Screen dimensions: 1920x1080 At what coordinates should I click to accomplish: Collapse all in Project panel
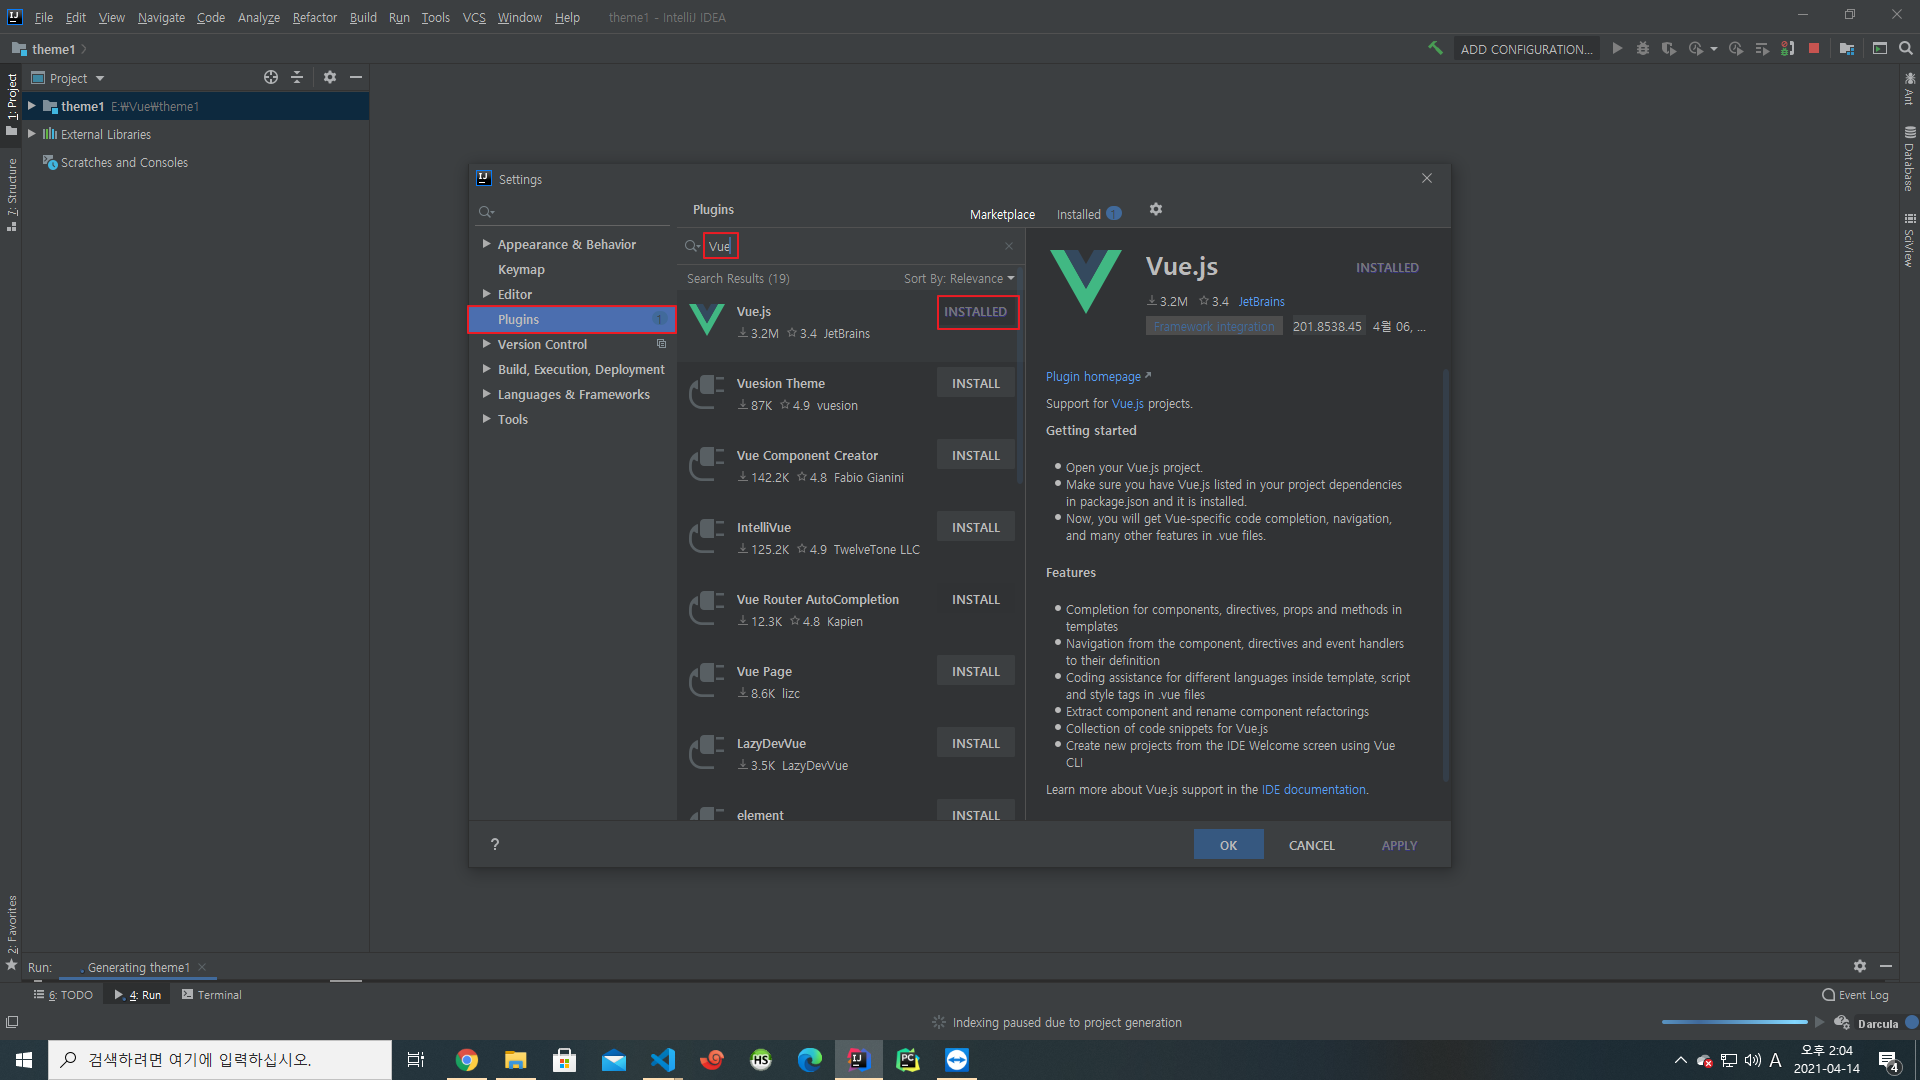coord(297,77)
